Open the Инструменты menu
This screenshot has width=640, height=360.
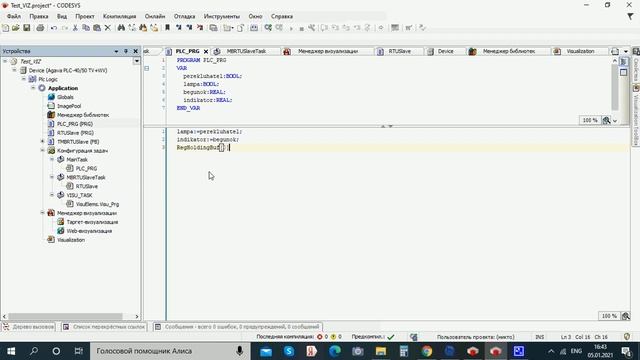[222, 16]
